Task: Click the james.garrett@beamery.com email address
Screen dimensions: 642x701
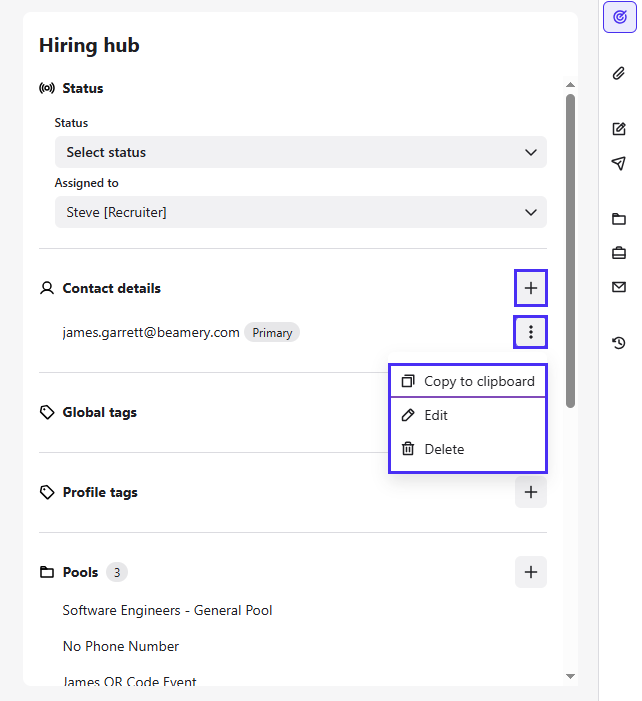Action: tap(151, 333)
